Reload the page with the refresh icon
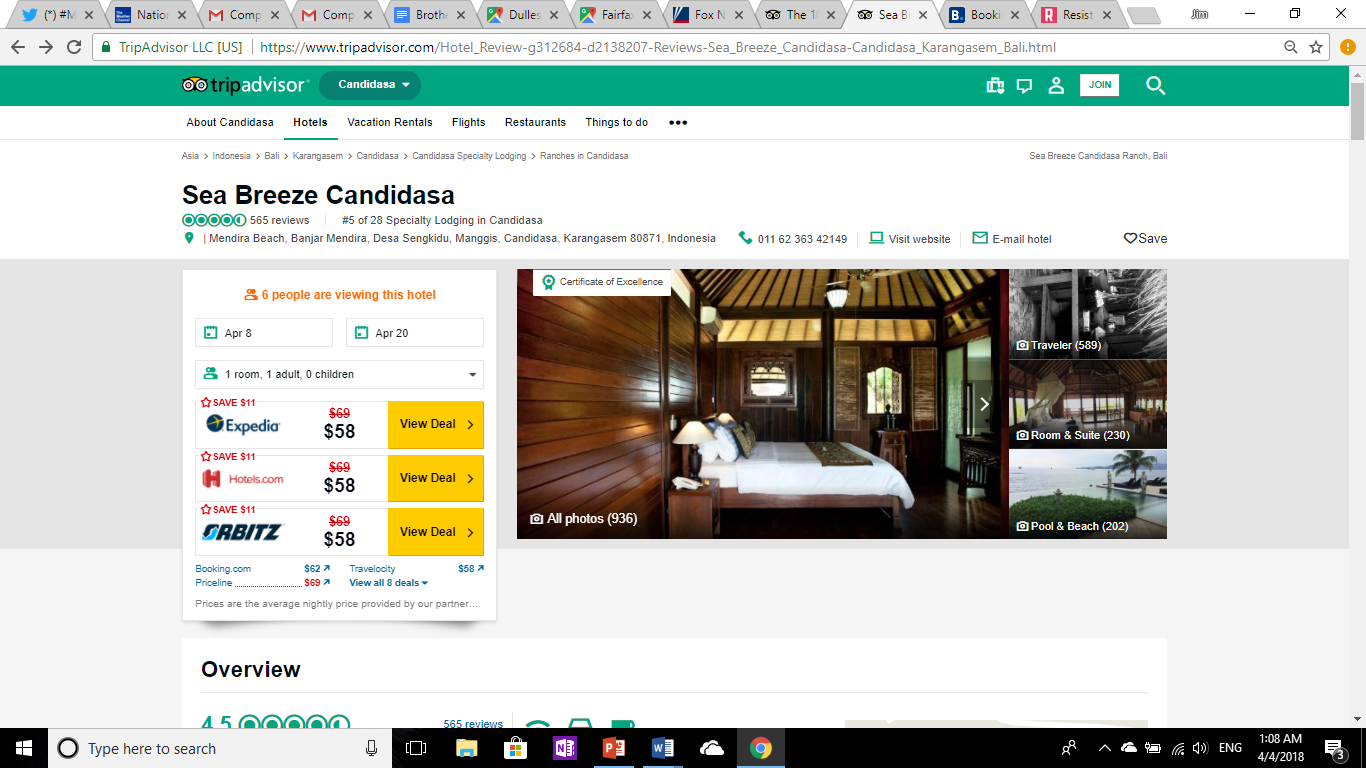This screenshot has width=1366, height=768. click(x=74, y=47)
